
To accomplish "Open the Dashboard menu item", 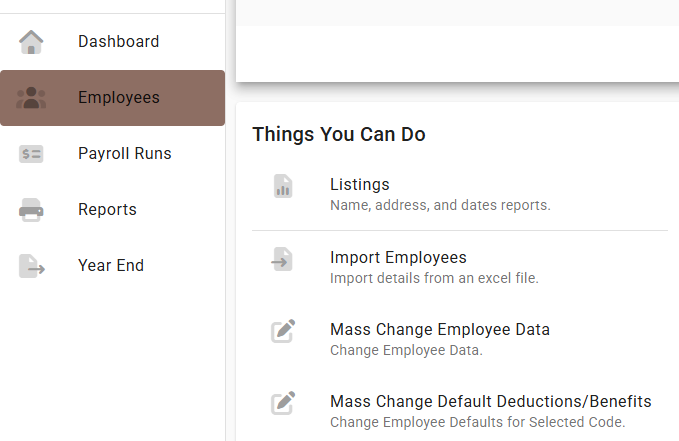I will 118,42.
